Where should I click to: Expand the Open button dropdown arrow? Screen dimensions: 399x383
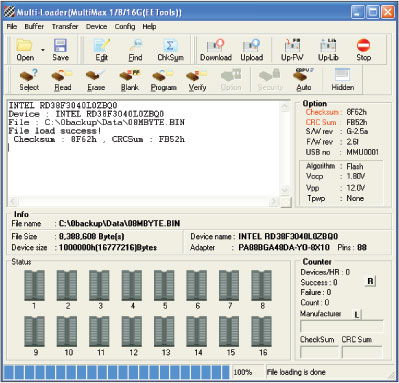(43, 50)
